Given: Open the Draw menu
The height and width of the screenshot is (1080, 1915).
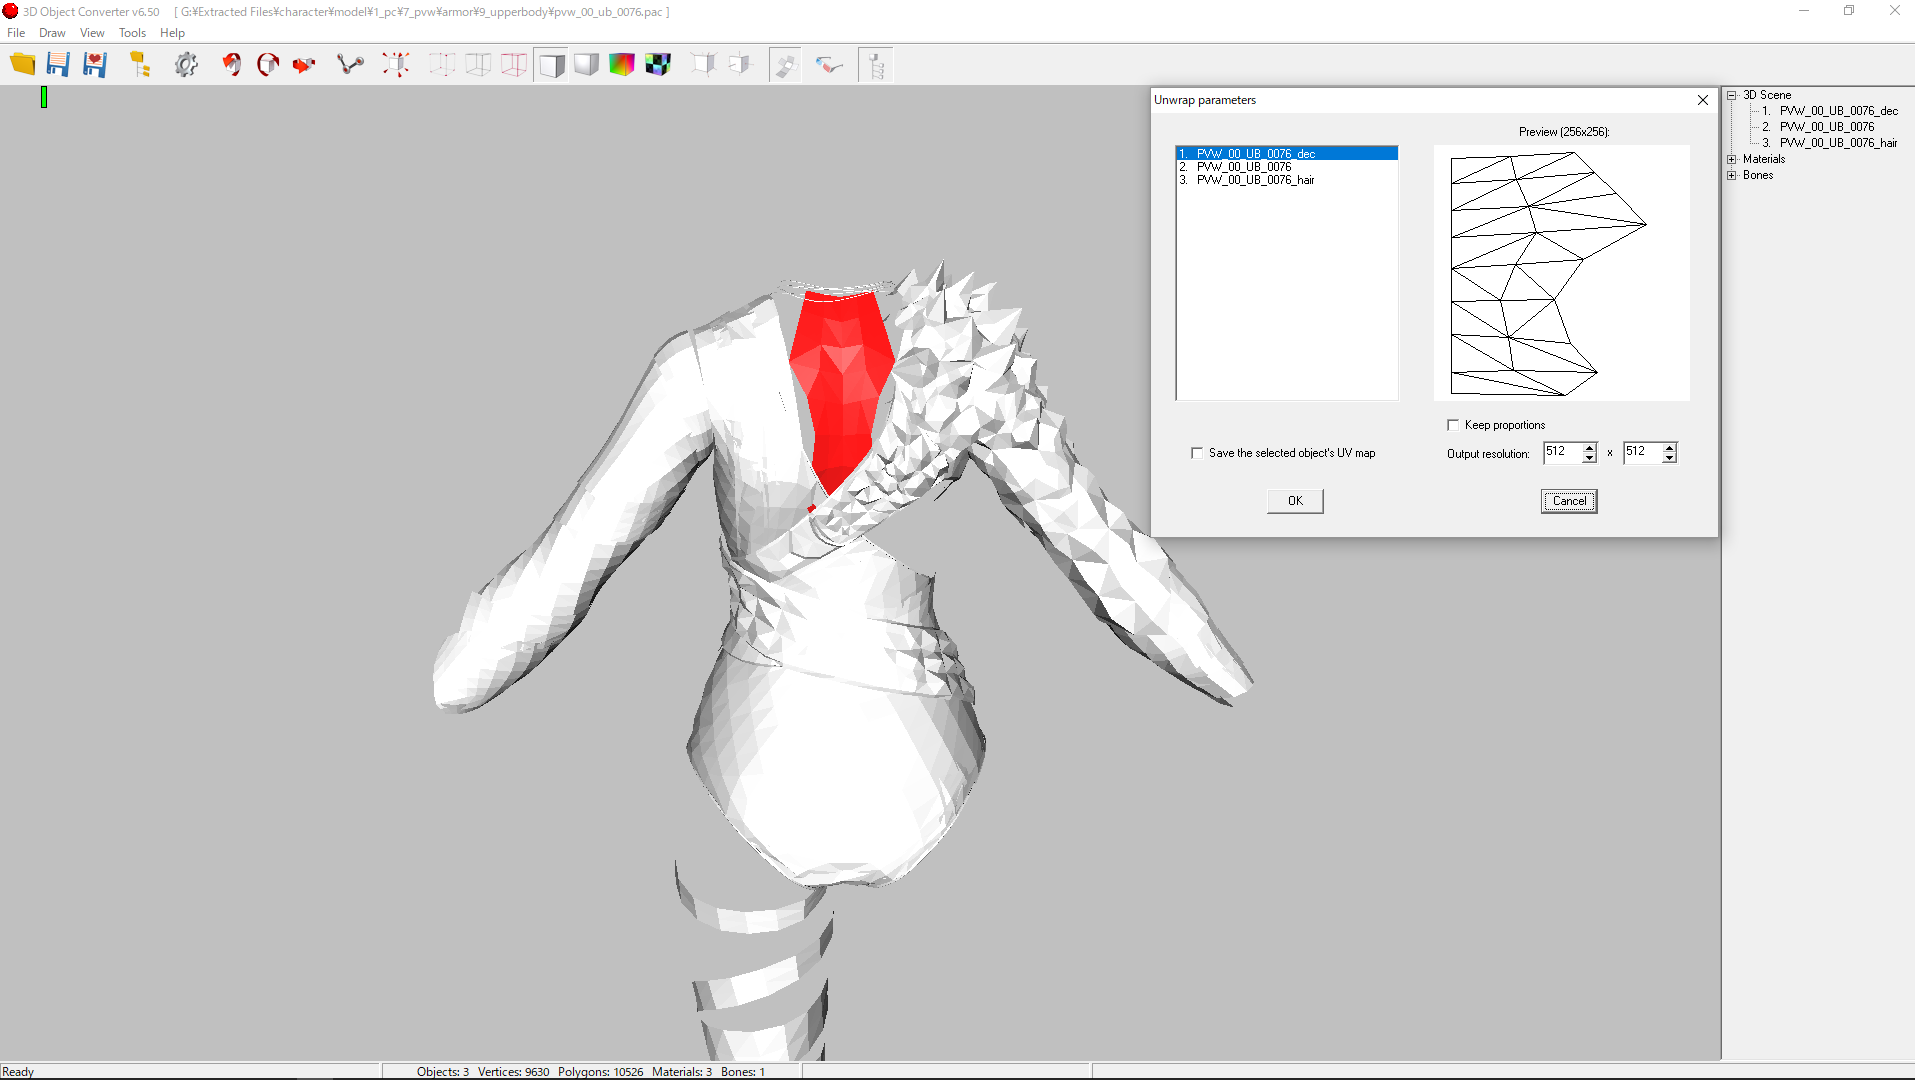Looking at the screenshot, I should [52, 33].
